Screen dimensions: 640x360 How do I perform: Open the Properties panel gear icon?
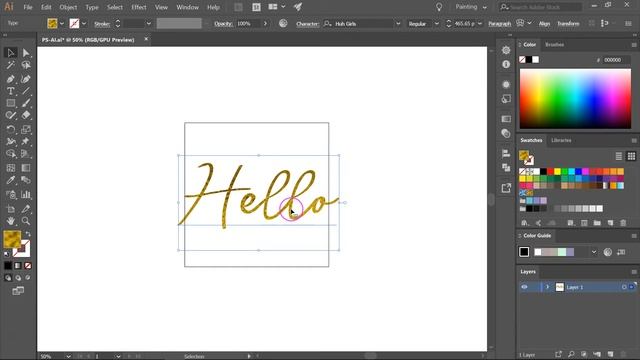coord(506,50)
